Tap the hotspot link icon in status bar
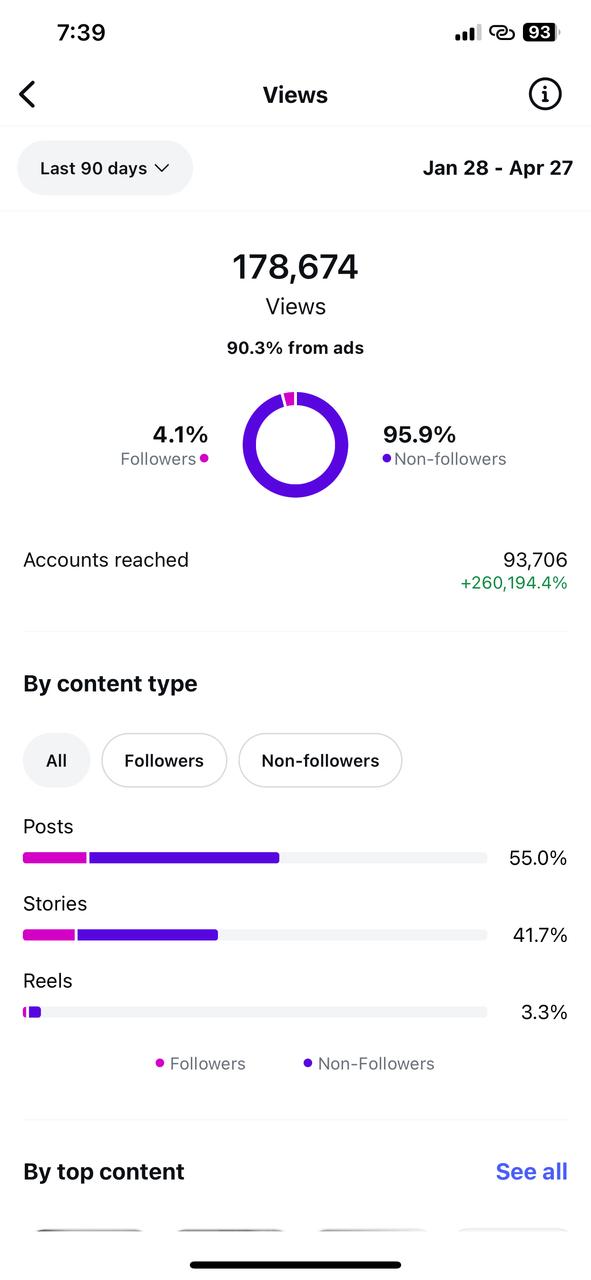 pos(502,33)
